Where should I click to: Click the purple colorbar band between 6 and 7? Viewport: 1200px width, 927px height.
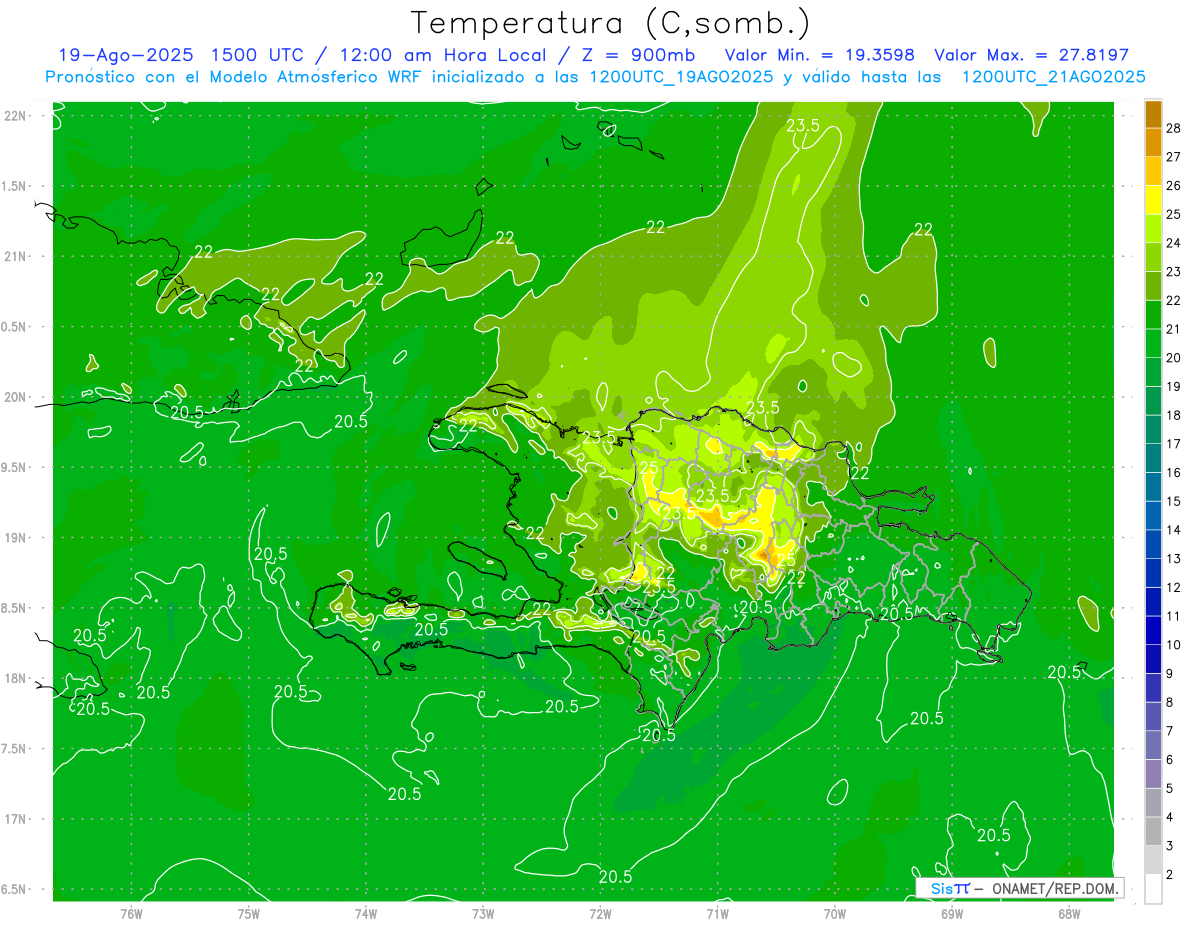pyautogui.click(x=1153, y=745)
